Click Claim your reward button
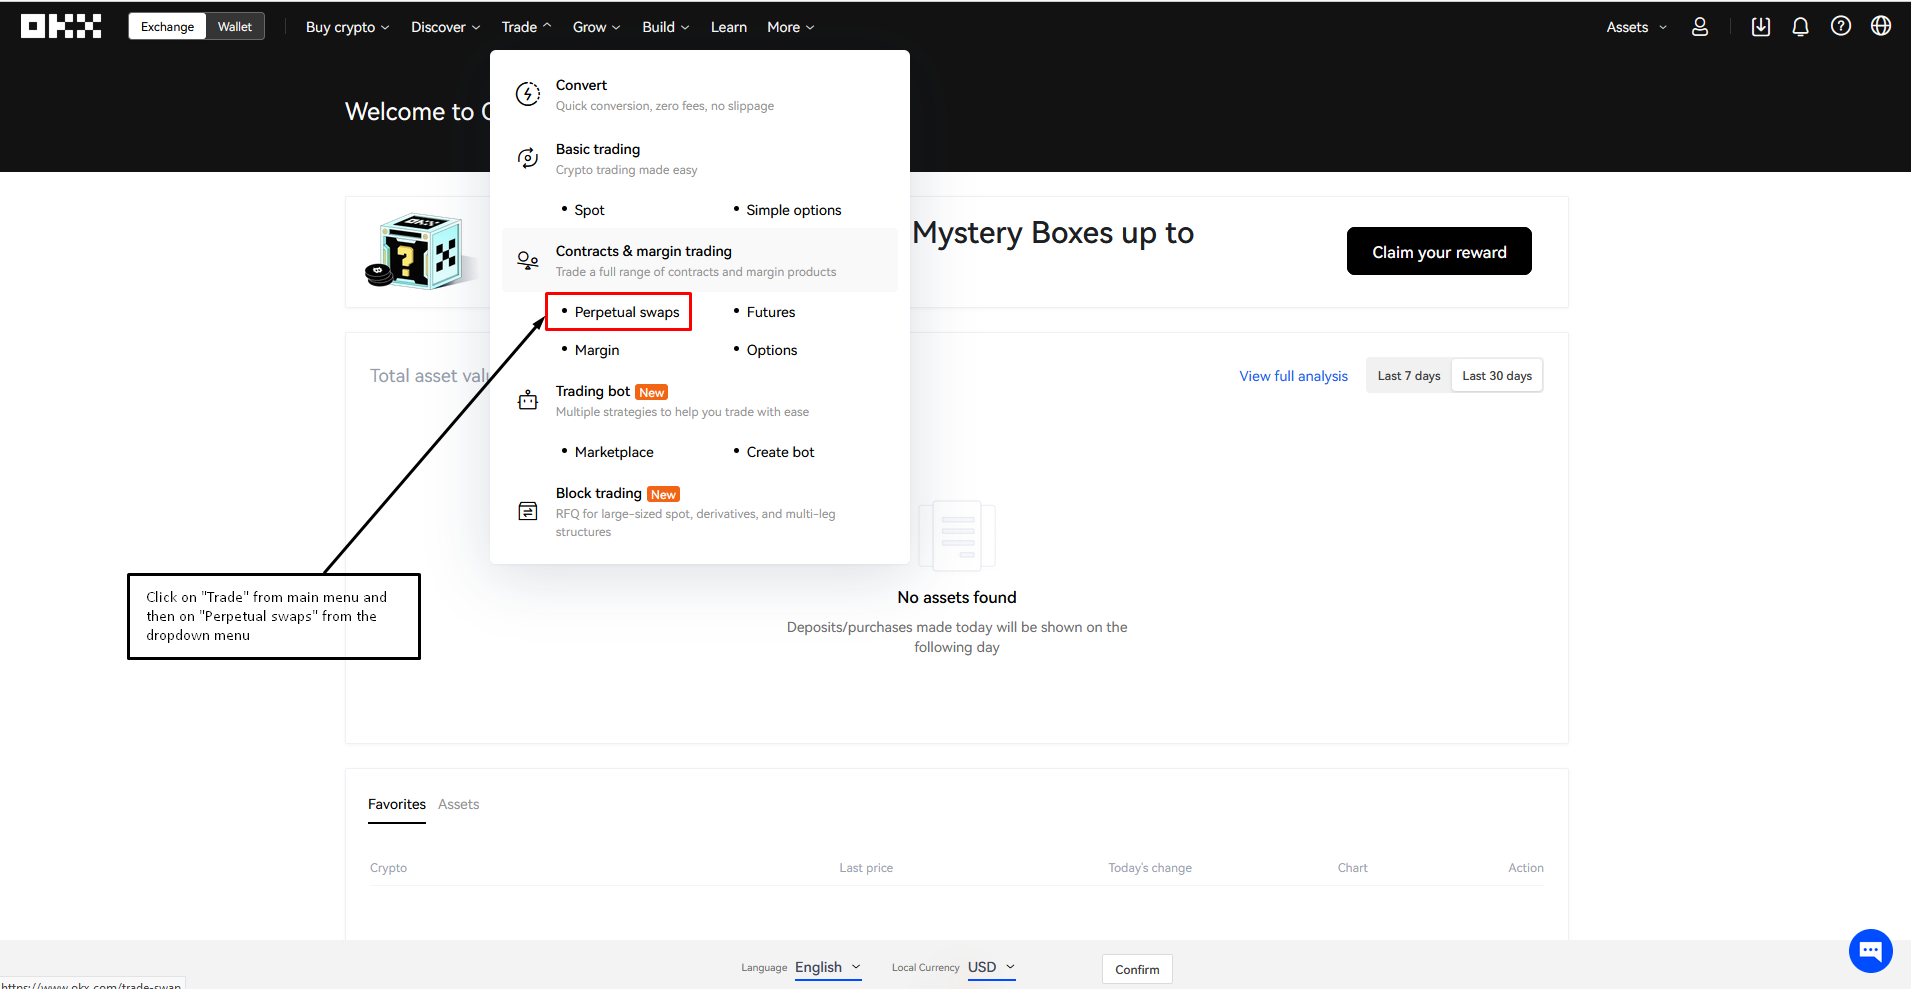This screenshot has height=989, width=1911. click(x=1439, y=251)
